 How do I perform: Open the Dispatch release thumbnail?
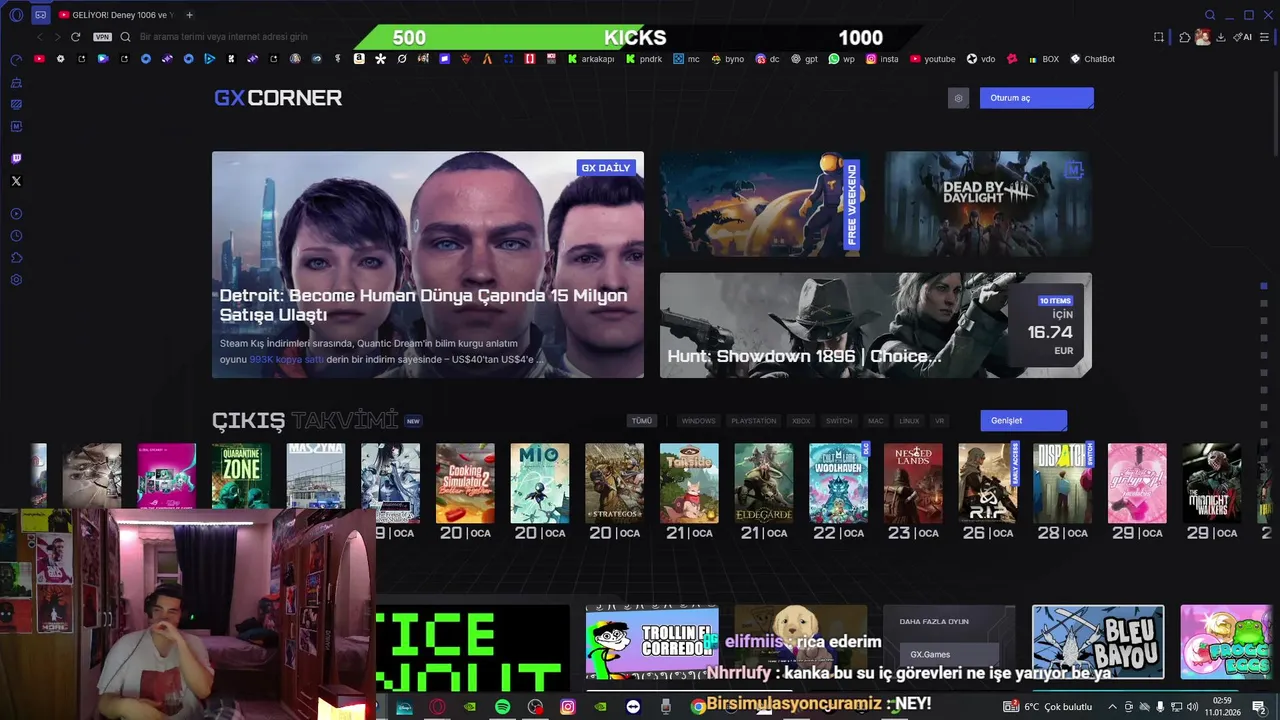[1062, 483]
